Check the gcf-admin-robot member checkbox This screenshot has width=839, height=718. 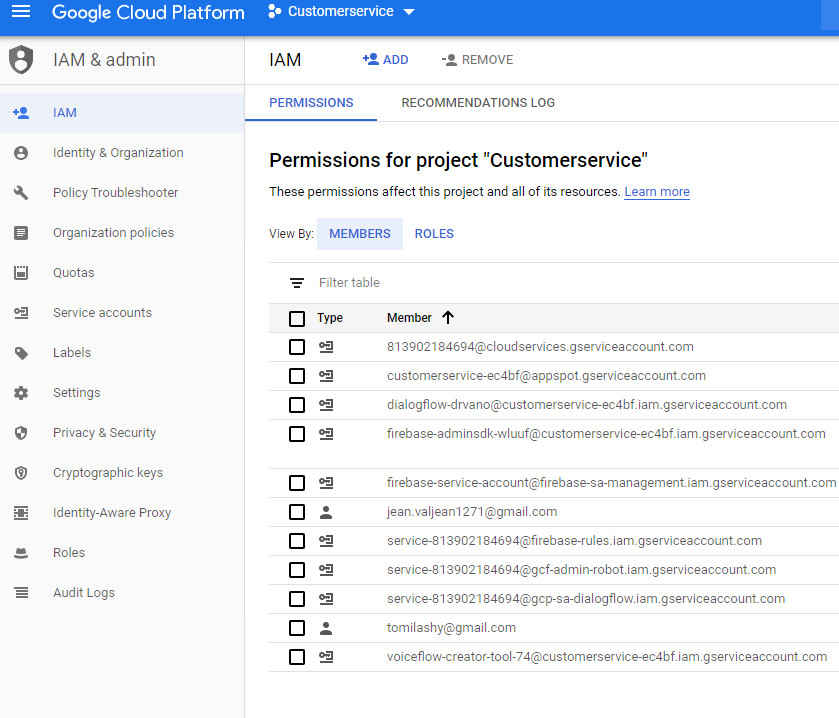297,570
